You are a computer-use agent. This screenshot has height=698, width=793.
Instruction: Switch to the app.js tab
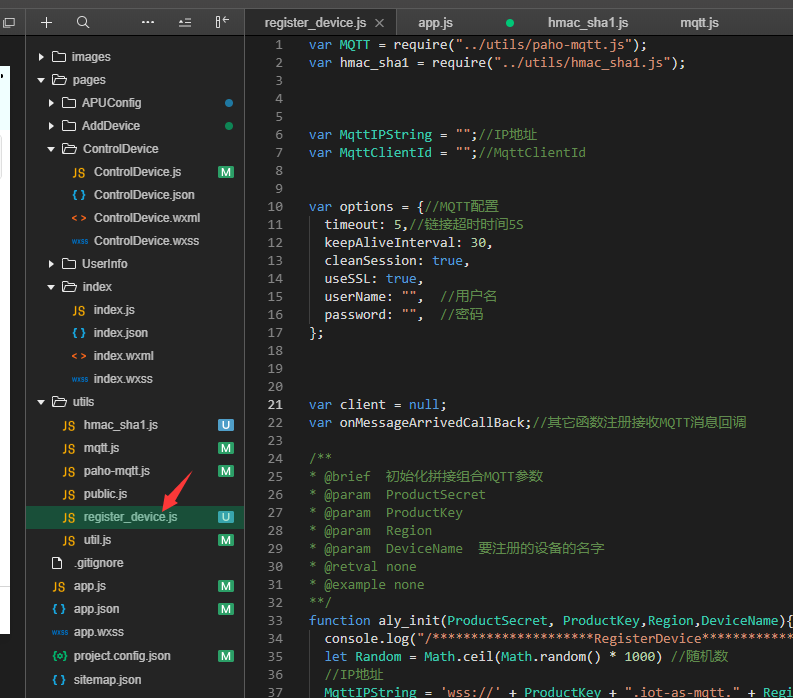(x=435, y=22)
